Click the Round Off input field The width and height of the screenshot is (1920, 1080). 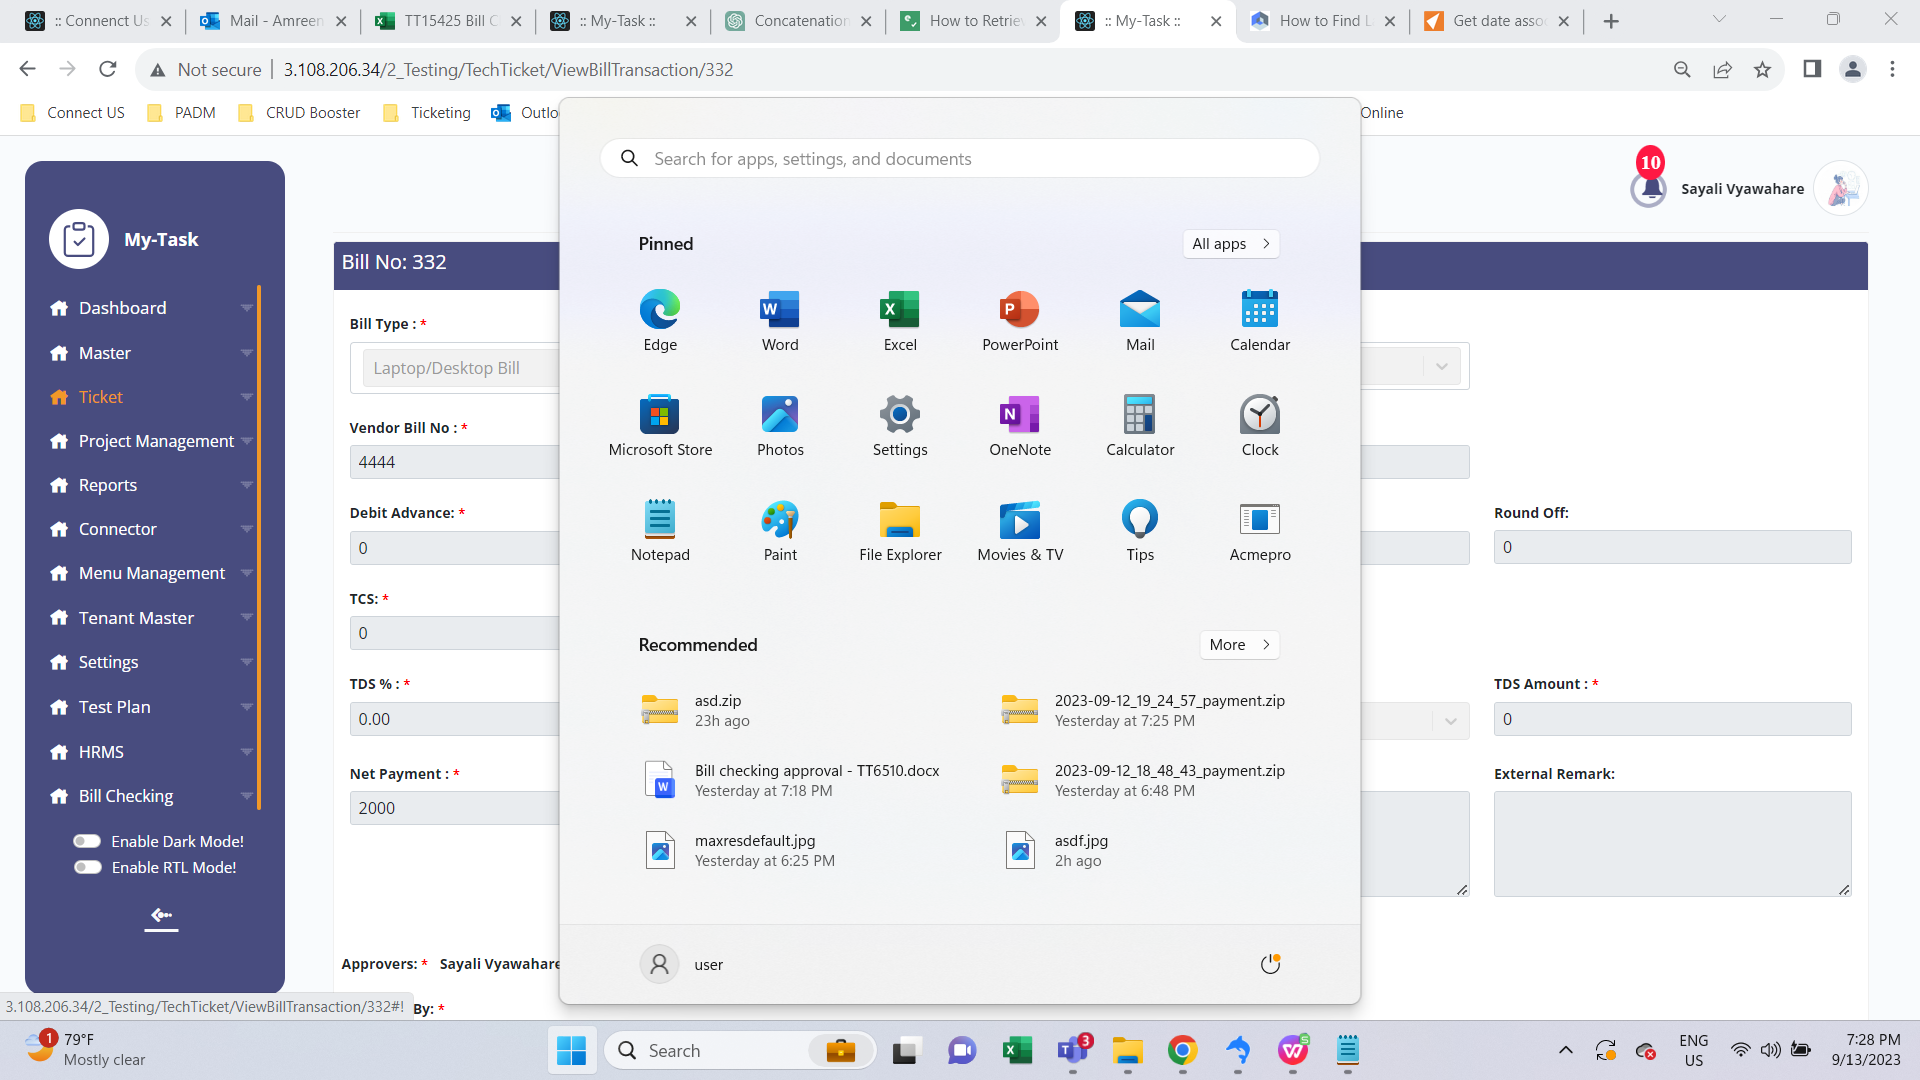pyautogui.click(x=1672, y=547)
